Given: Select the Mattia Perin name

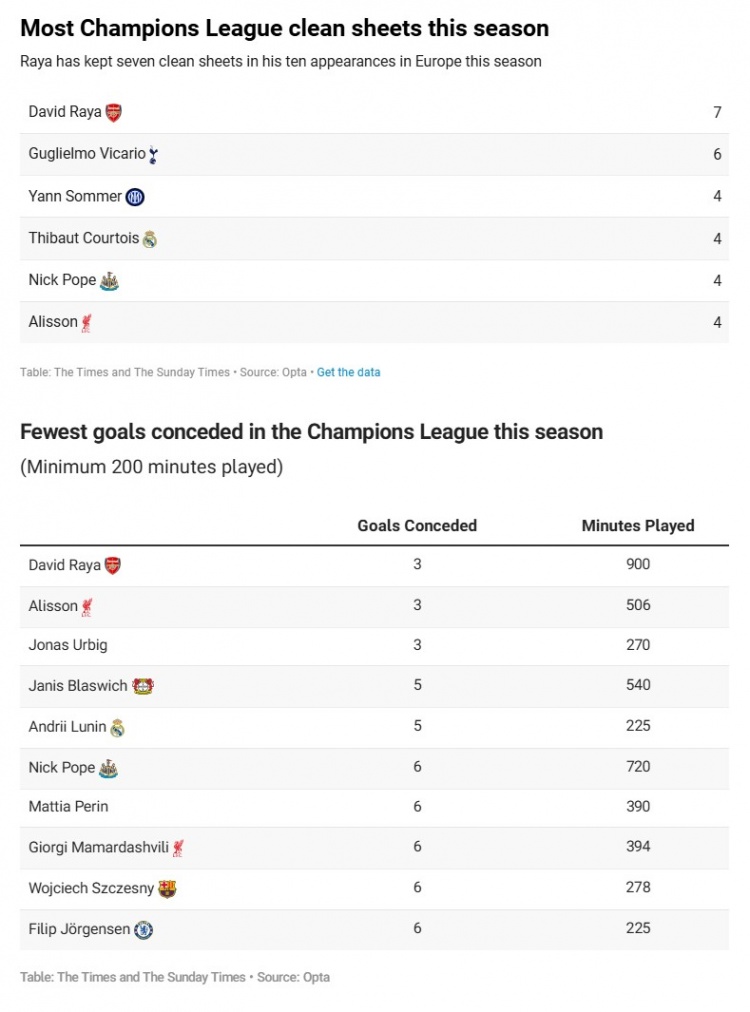Looking at the screenshot, I should (68, 806).
